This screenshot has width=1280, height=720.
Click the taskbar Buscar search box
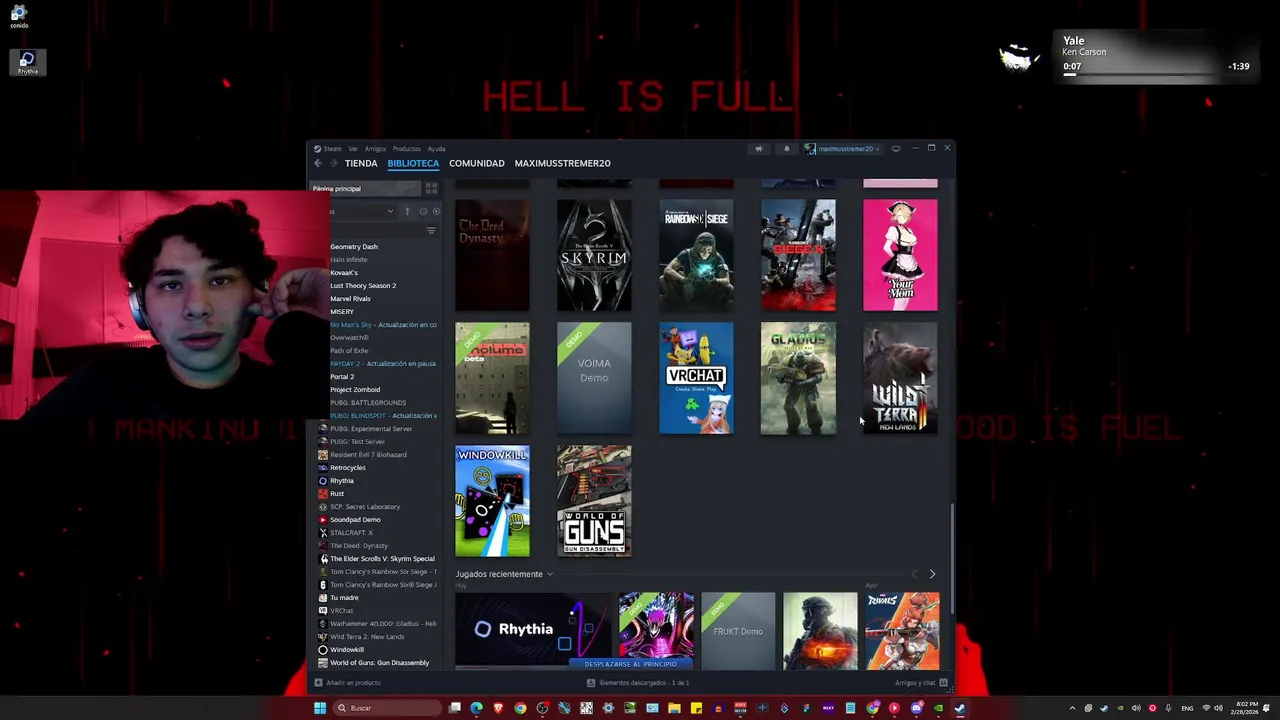pyautogui.click(x=388, y=708)
